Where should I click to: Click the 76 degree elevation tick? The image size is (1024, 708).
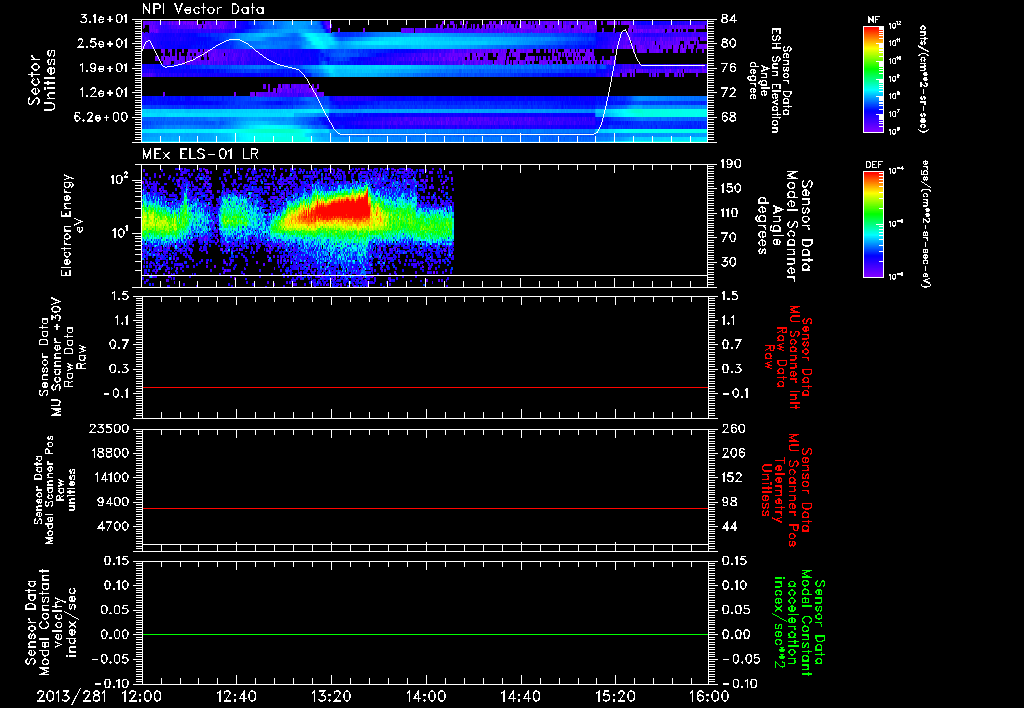click(x=729, y=68)
